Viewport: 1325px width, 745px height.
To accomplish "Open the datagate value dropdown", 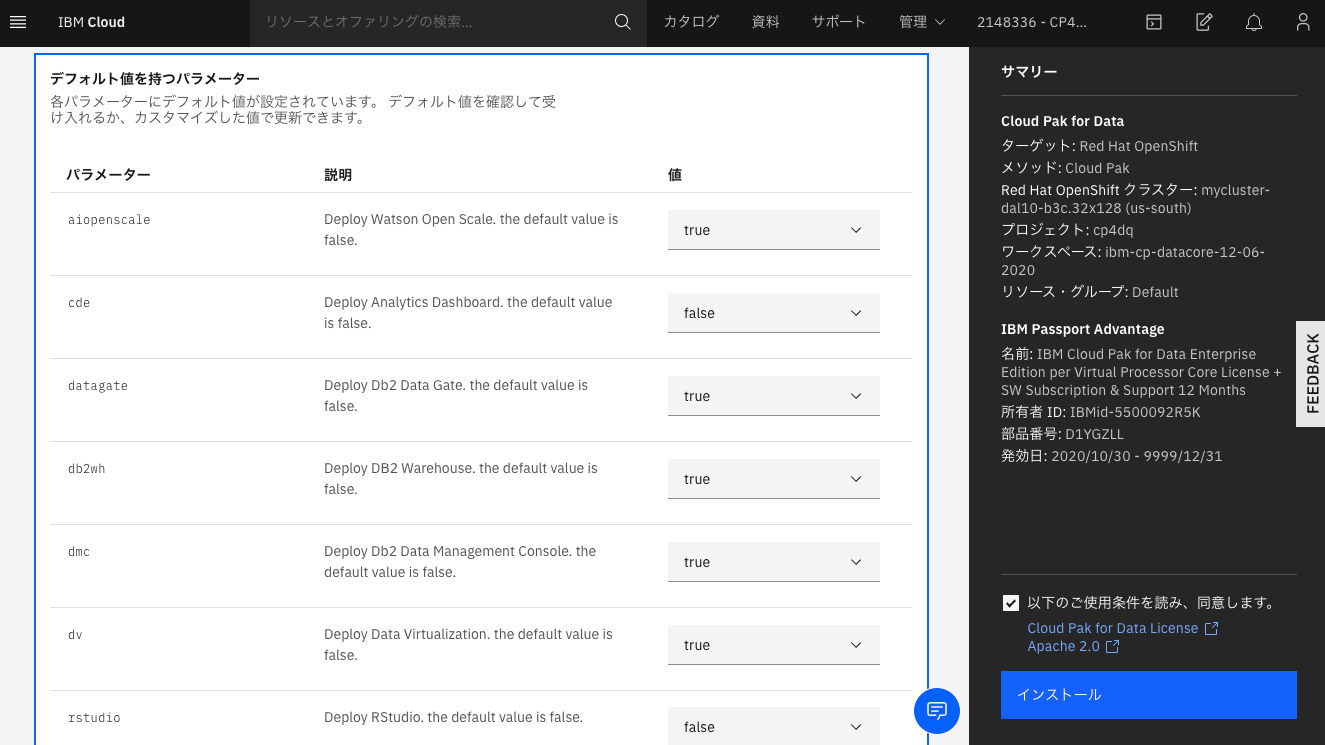I will (x=774, y=396).
